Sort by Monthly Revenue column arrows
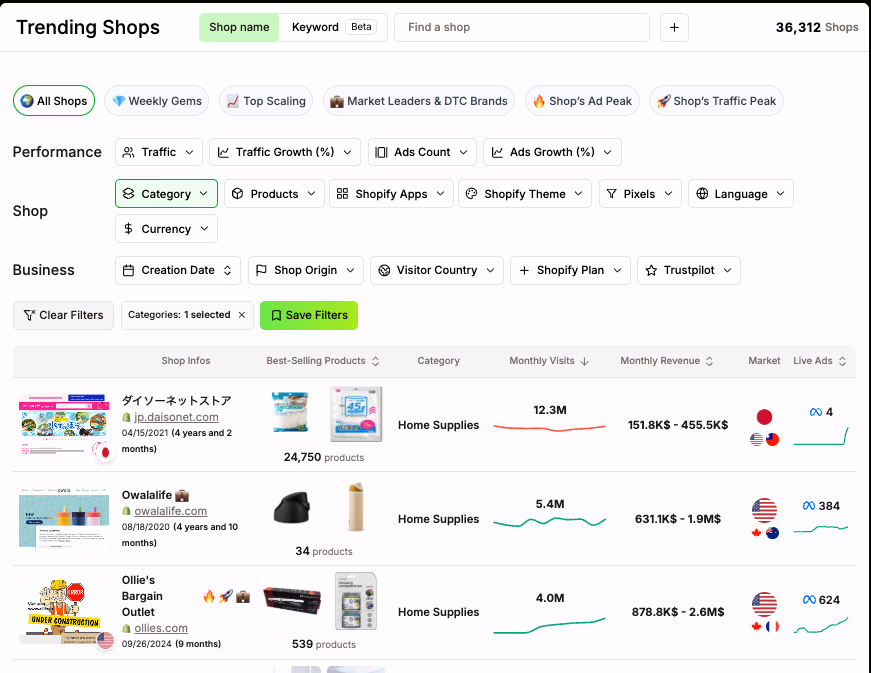 click(x=709, y=361)
